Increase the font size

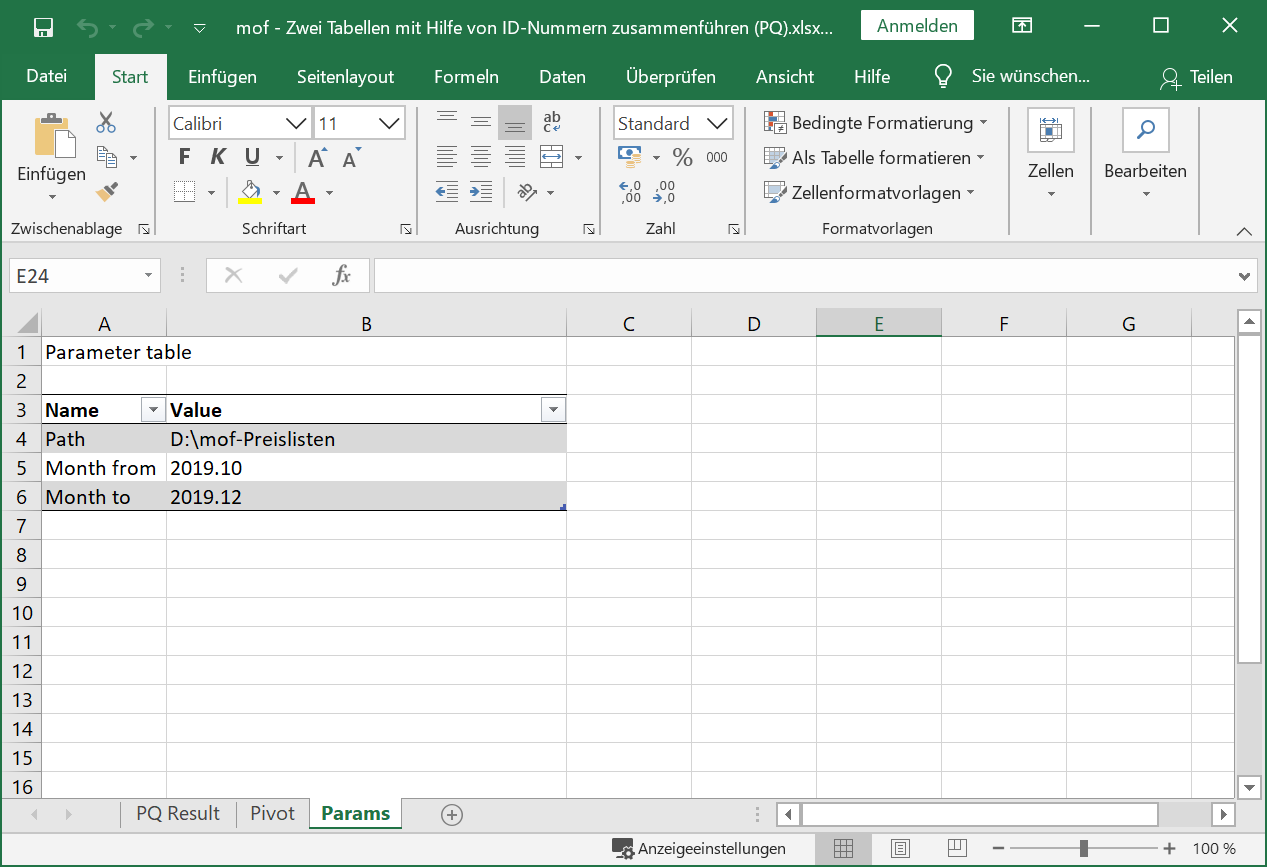click(x=317, y=158)
